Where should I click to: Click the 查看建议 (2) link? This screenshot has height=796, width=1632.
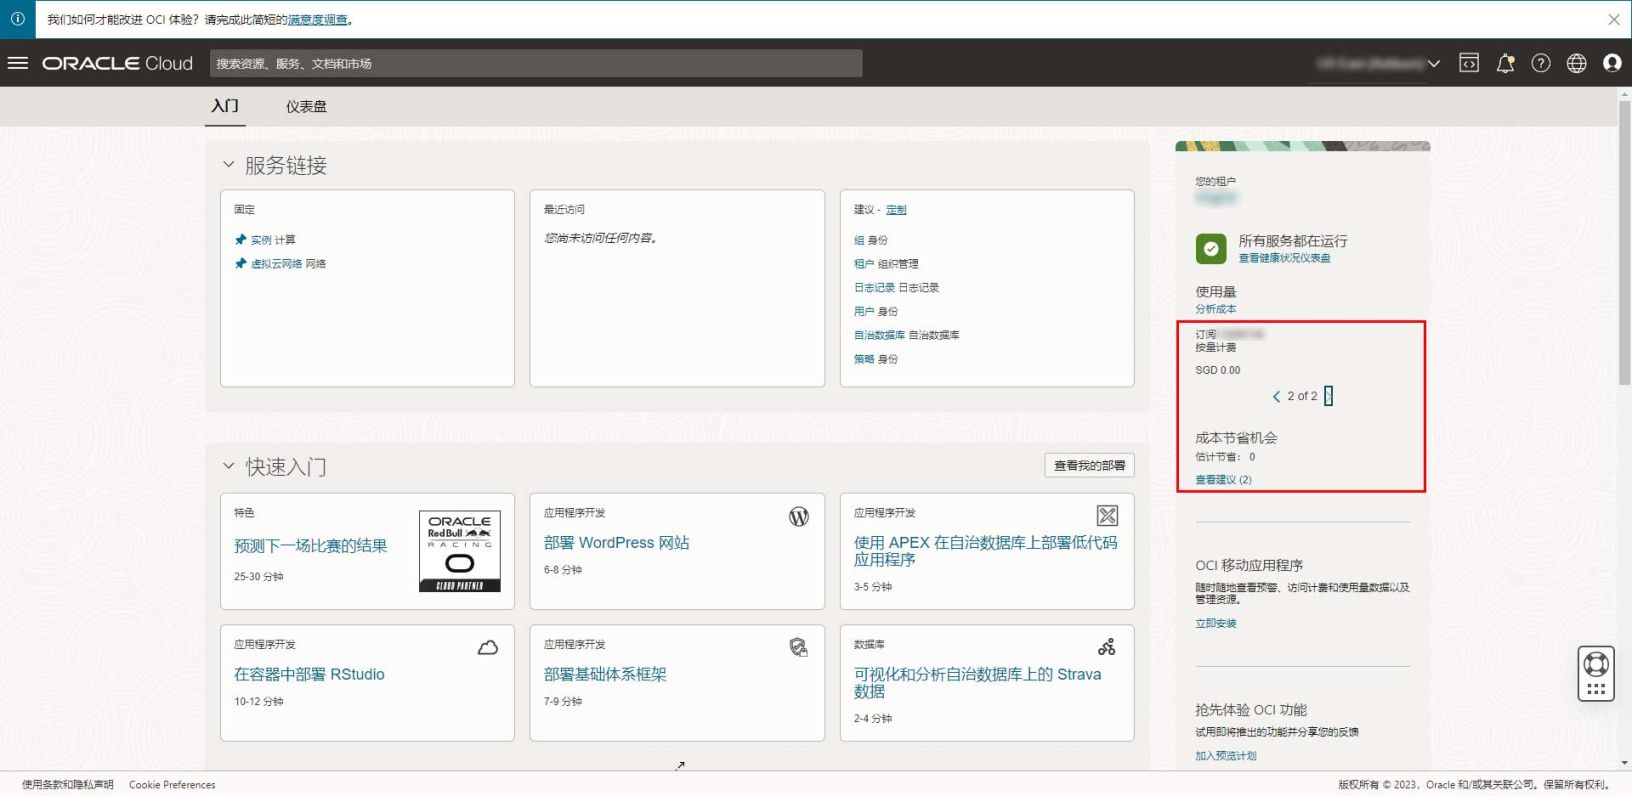tap(1223, 480)
